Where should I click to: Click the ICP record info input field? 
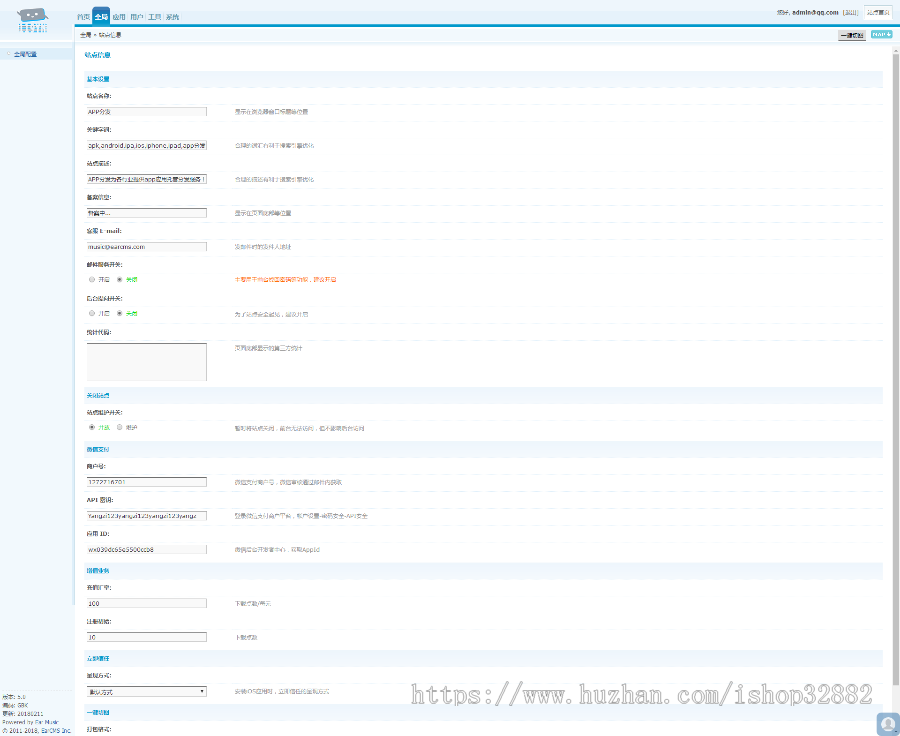coord(146,213)
